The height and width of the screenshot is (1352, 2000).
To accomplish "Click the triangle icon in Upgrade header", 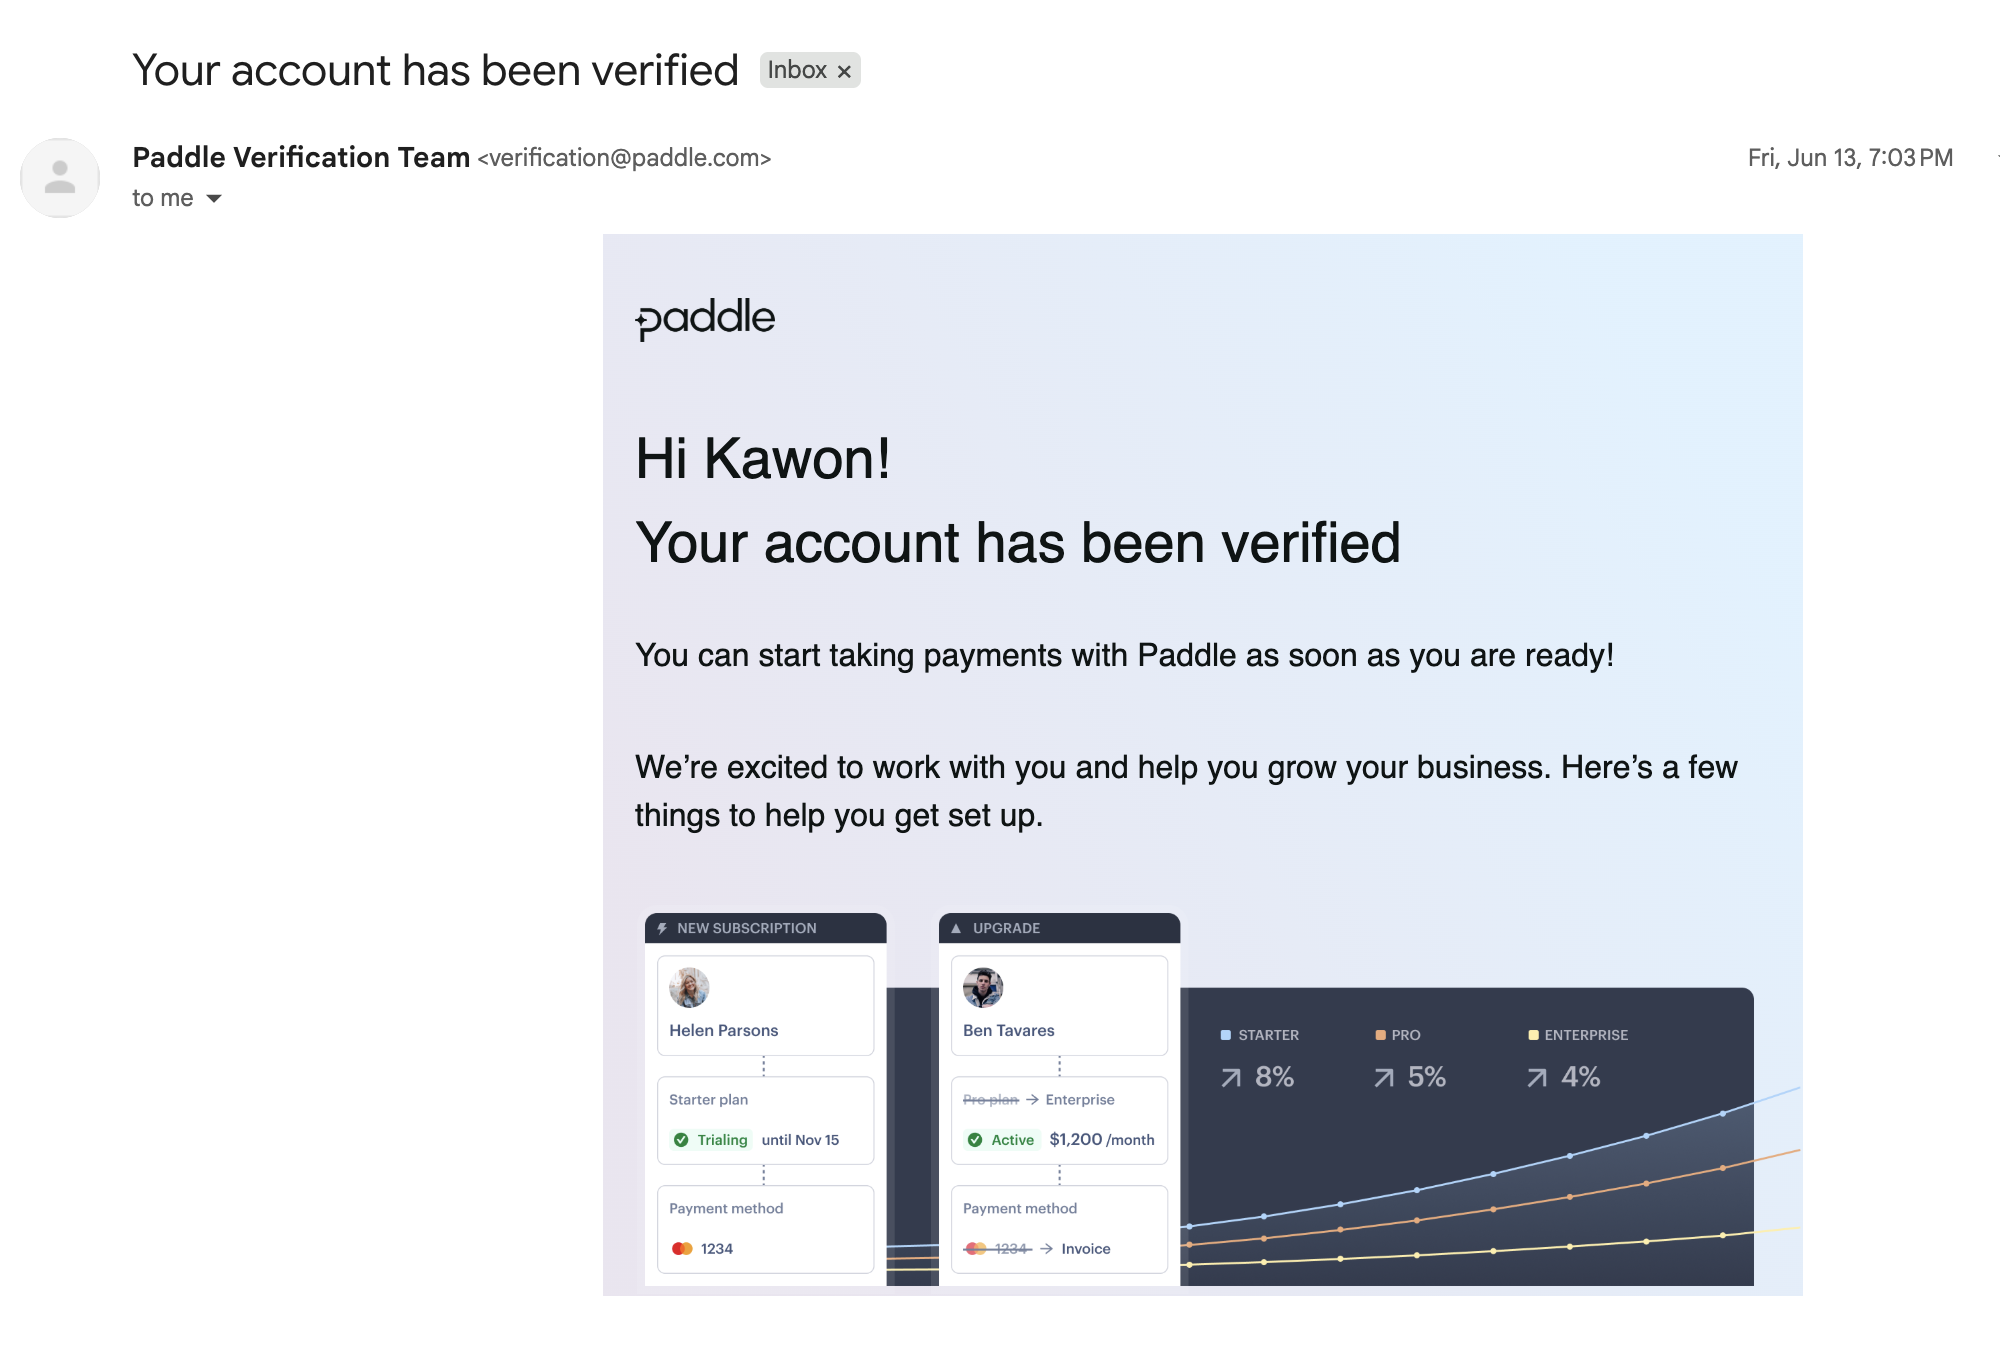I will pos(956,928).
